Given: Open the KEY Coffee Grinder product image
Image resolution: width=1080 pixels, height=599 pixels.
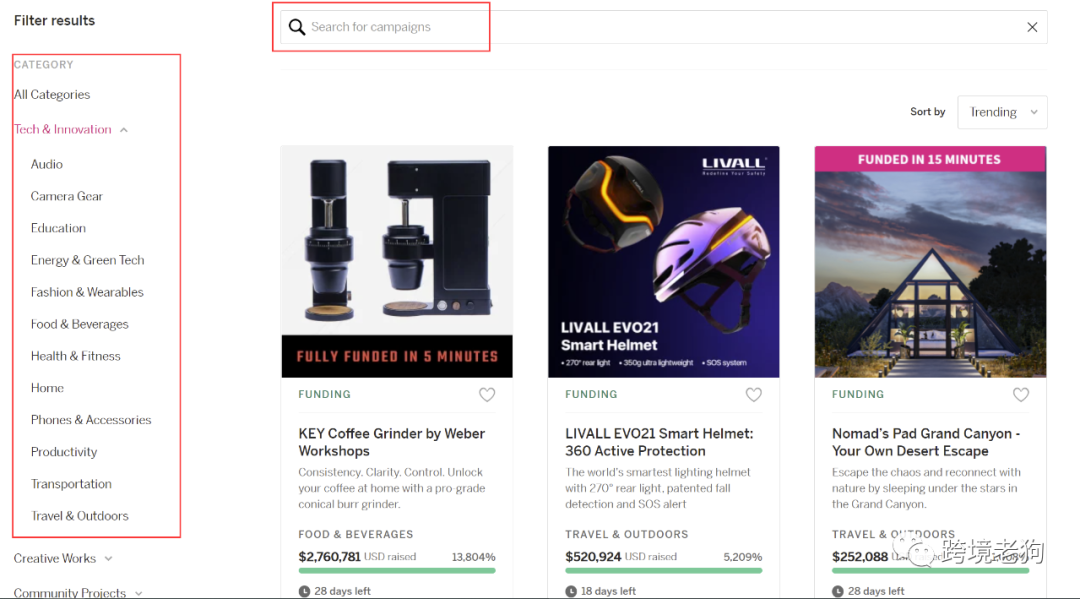Looking at the screenshot, I should point(397,262).
